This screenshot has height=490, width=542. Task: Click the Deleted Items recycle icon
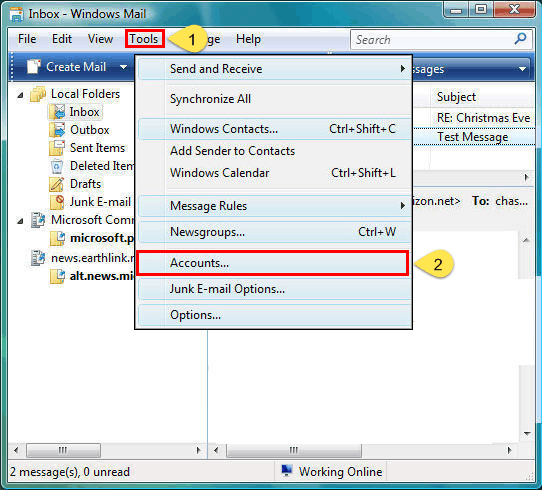57,166
